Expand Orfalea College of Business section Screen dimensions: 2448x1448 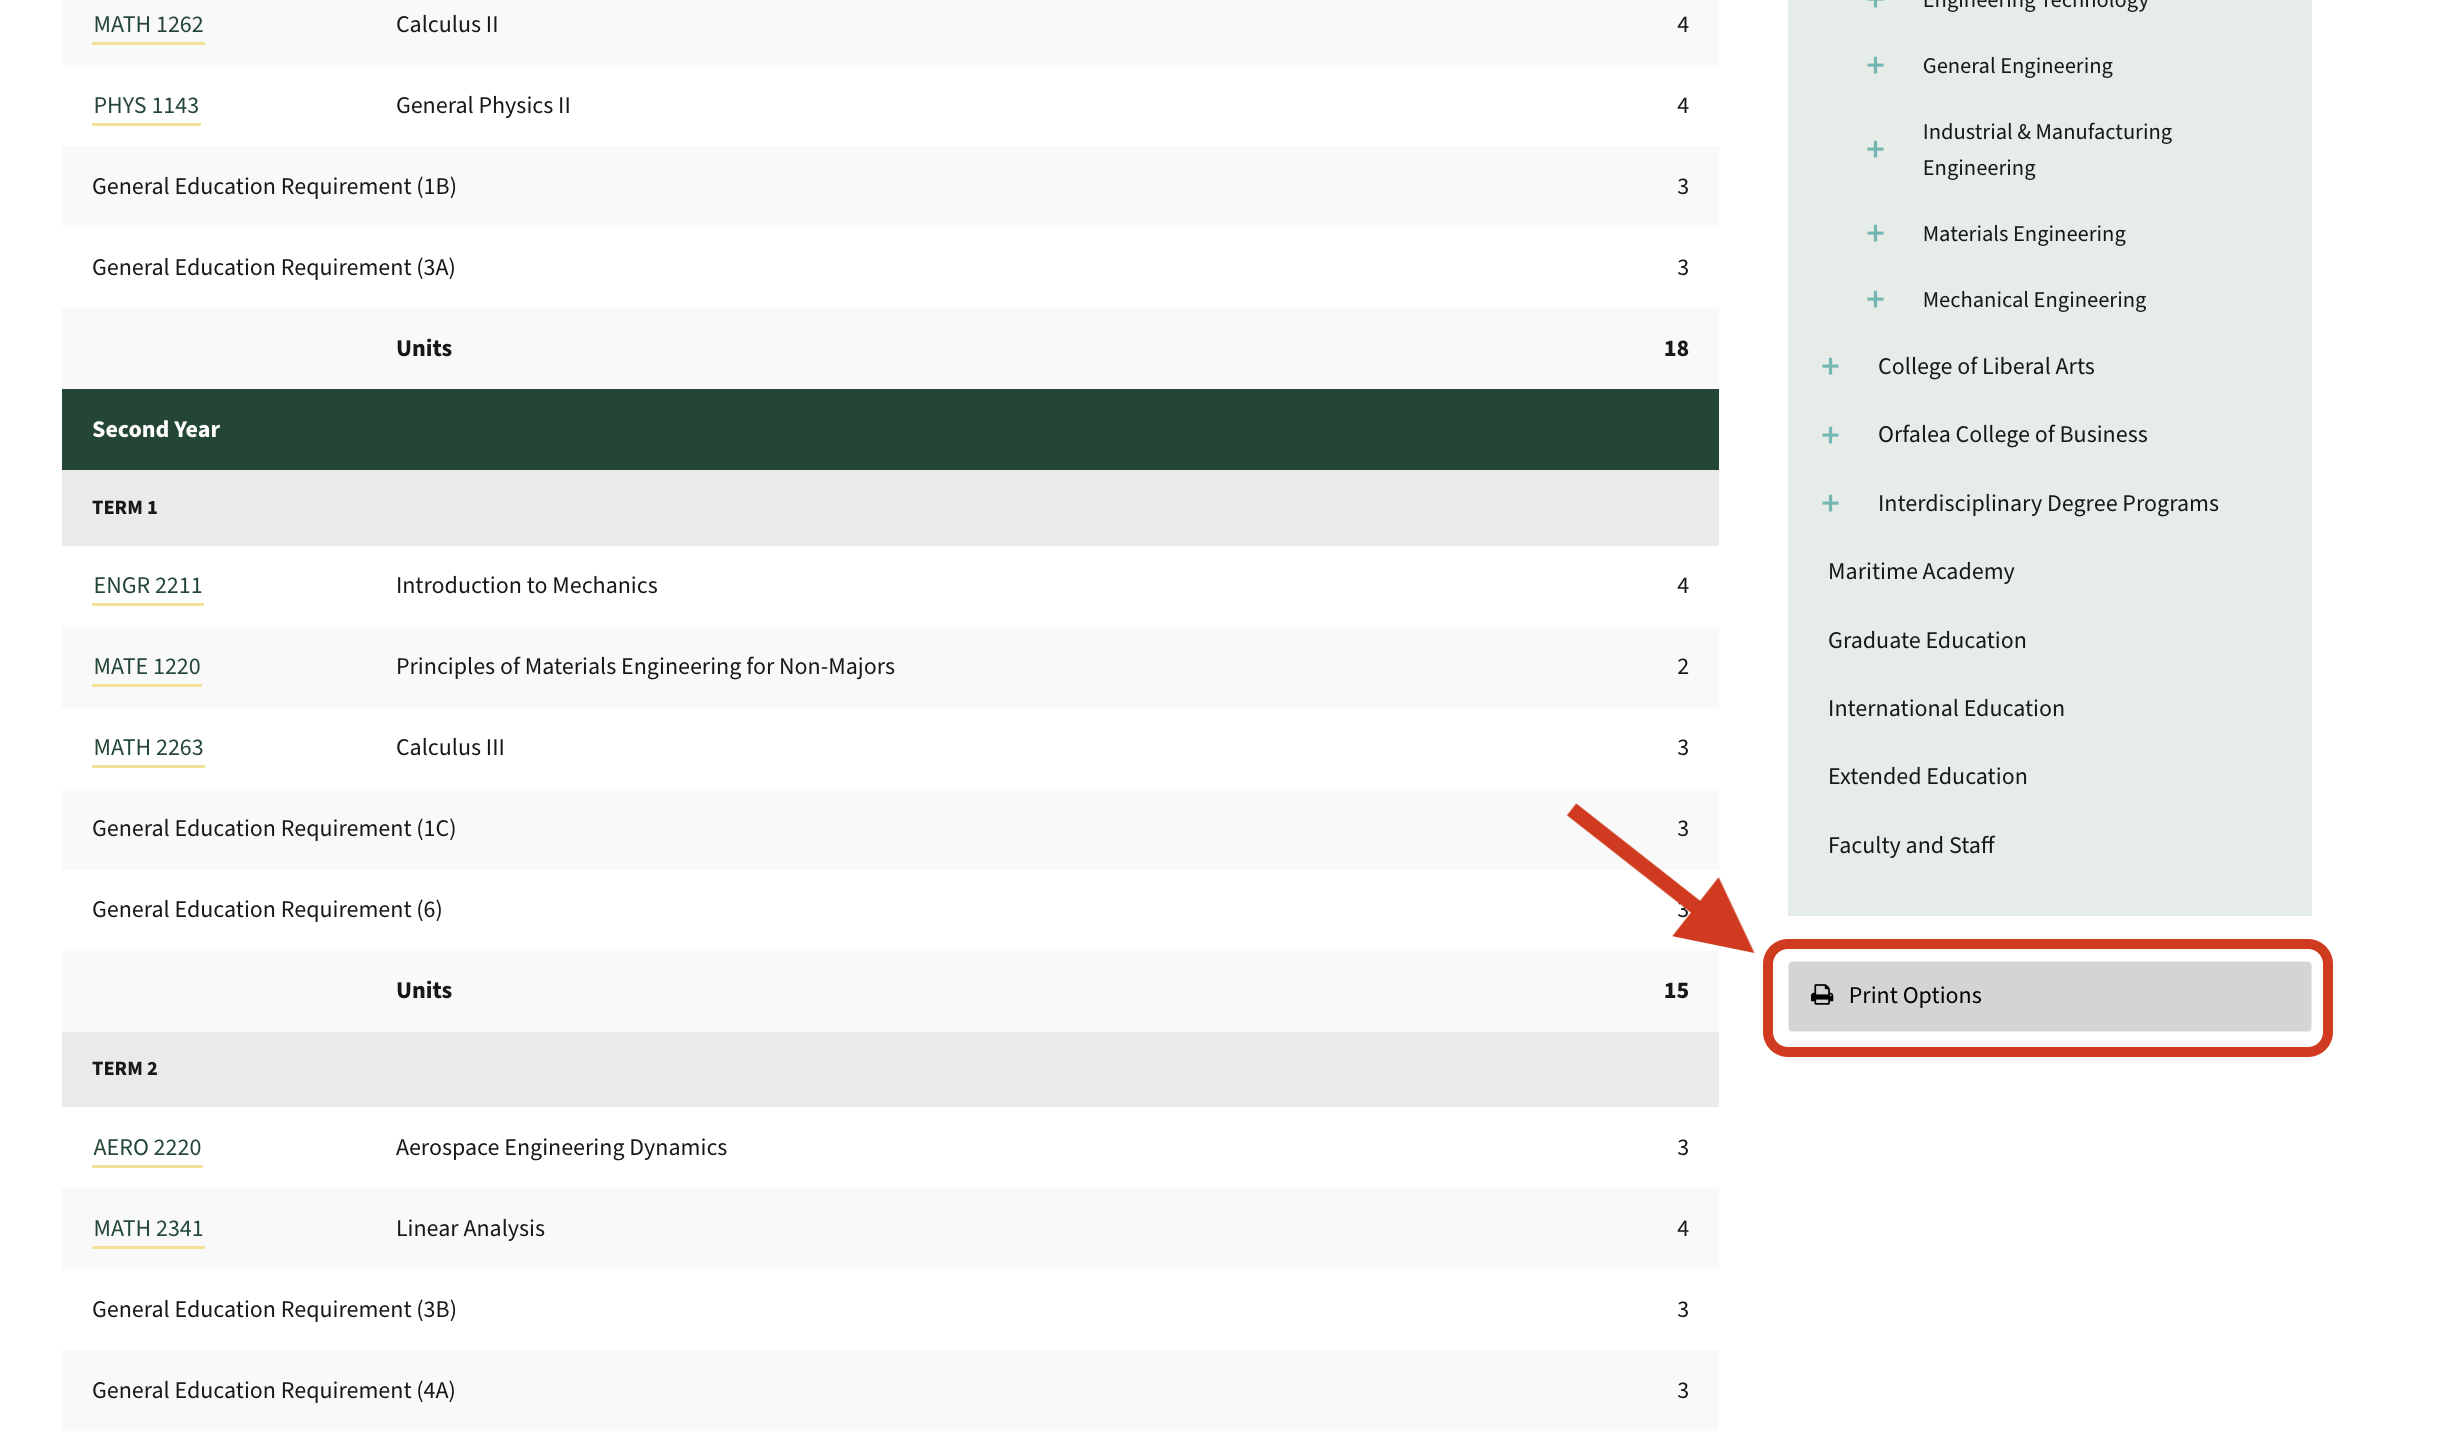(1830, 435)
